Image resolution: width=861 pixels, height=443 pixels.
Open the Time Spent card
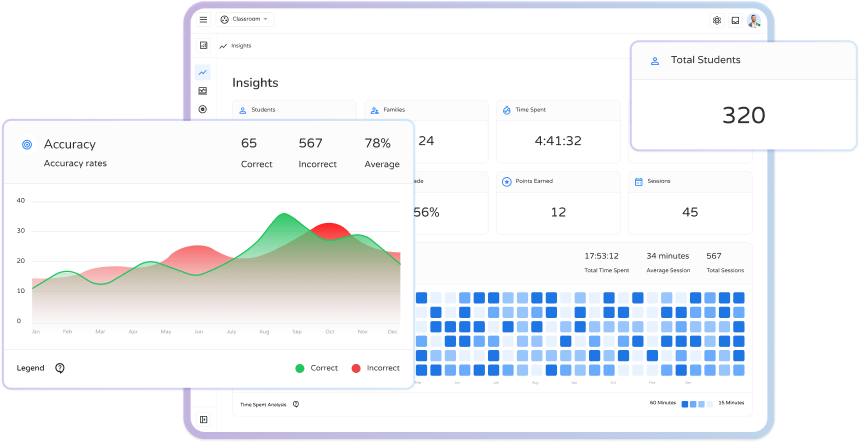[559, 131]
